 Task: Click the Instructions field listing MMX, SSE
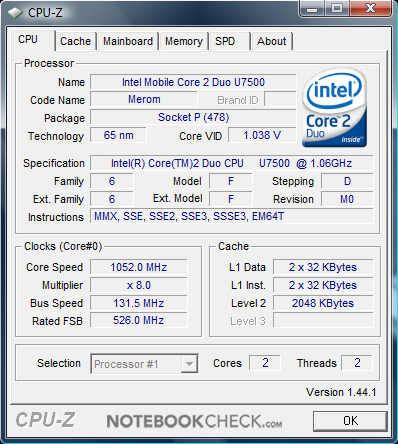(x=231, y=216)
